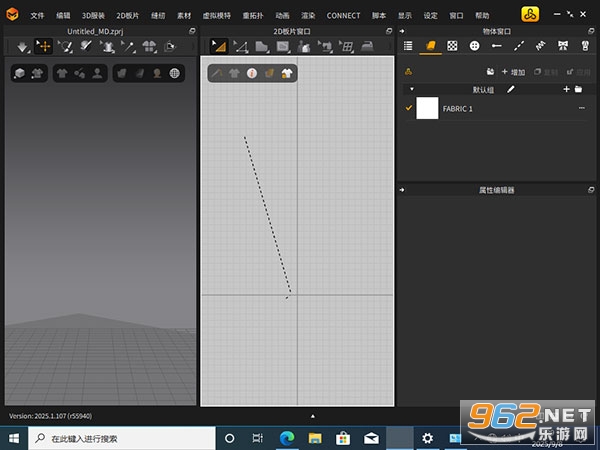This screenshot has height=450, width=600.
Task: Select the garment fitting tool in 3D toolbar
Action: 108,47
